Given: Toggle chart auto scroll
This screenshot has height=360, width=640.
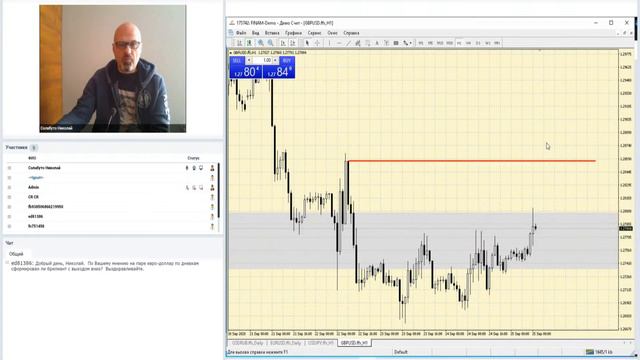Looking at the screenshot, I should point(283,43).
